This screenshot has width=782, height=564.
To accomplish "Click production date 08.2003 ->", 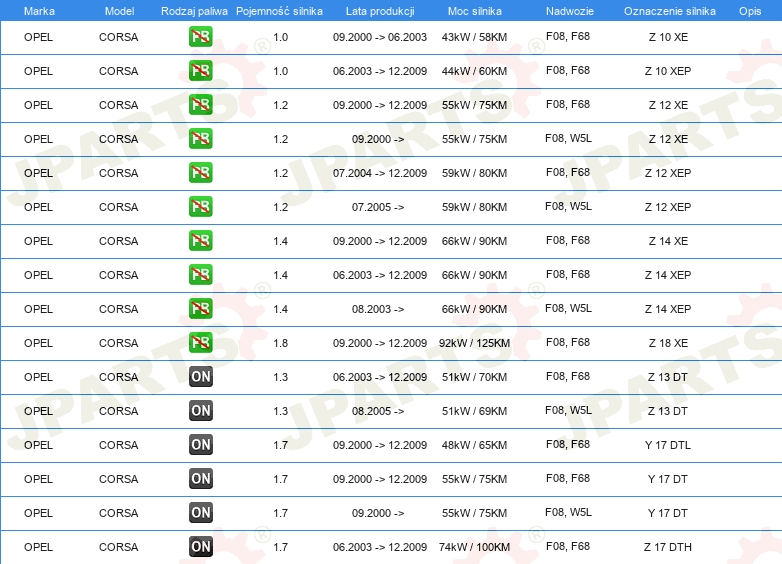I will 378,309.
